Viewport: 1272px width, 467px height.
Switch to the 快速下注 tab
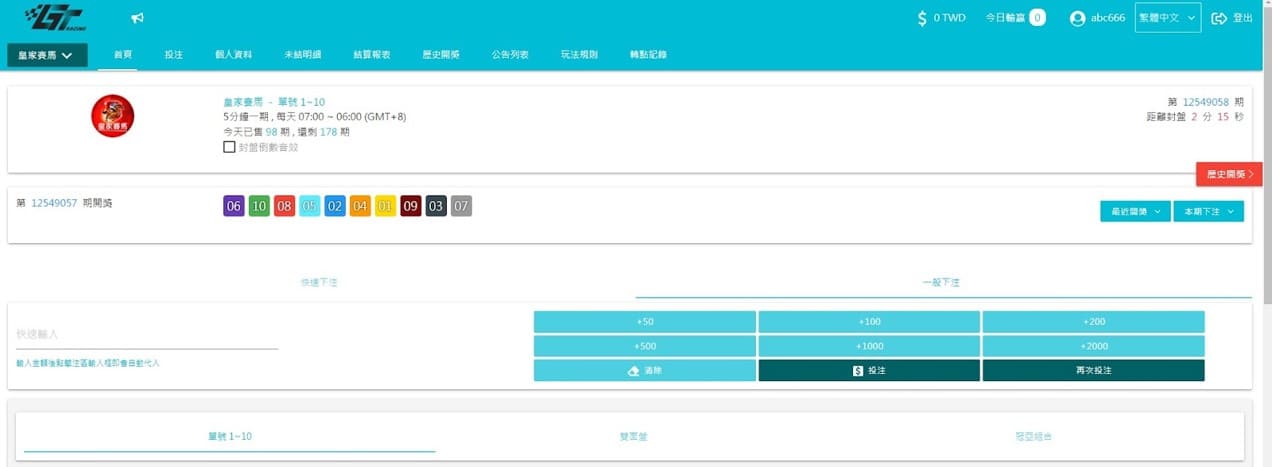[x=319, y=283]
